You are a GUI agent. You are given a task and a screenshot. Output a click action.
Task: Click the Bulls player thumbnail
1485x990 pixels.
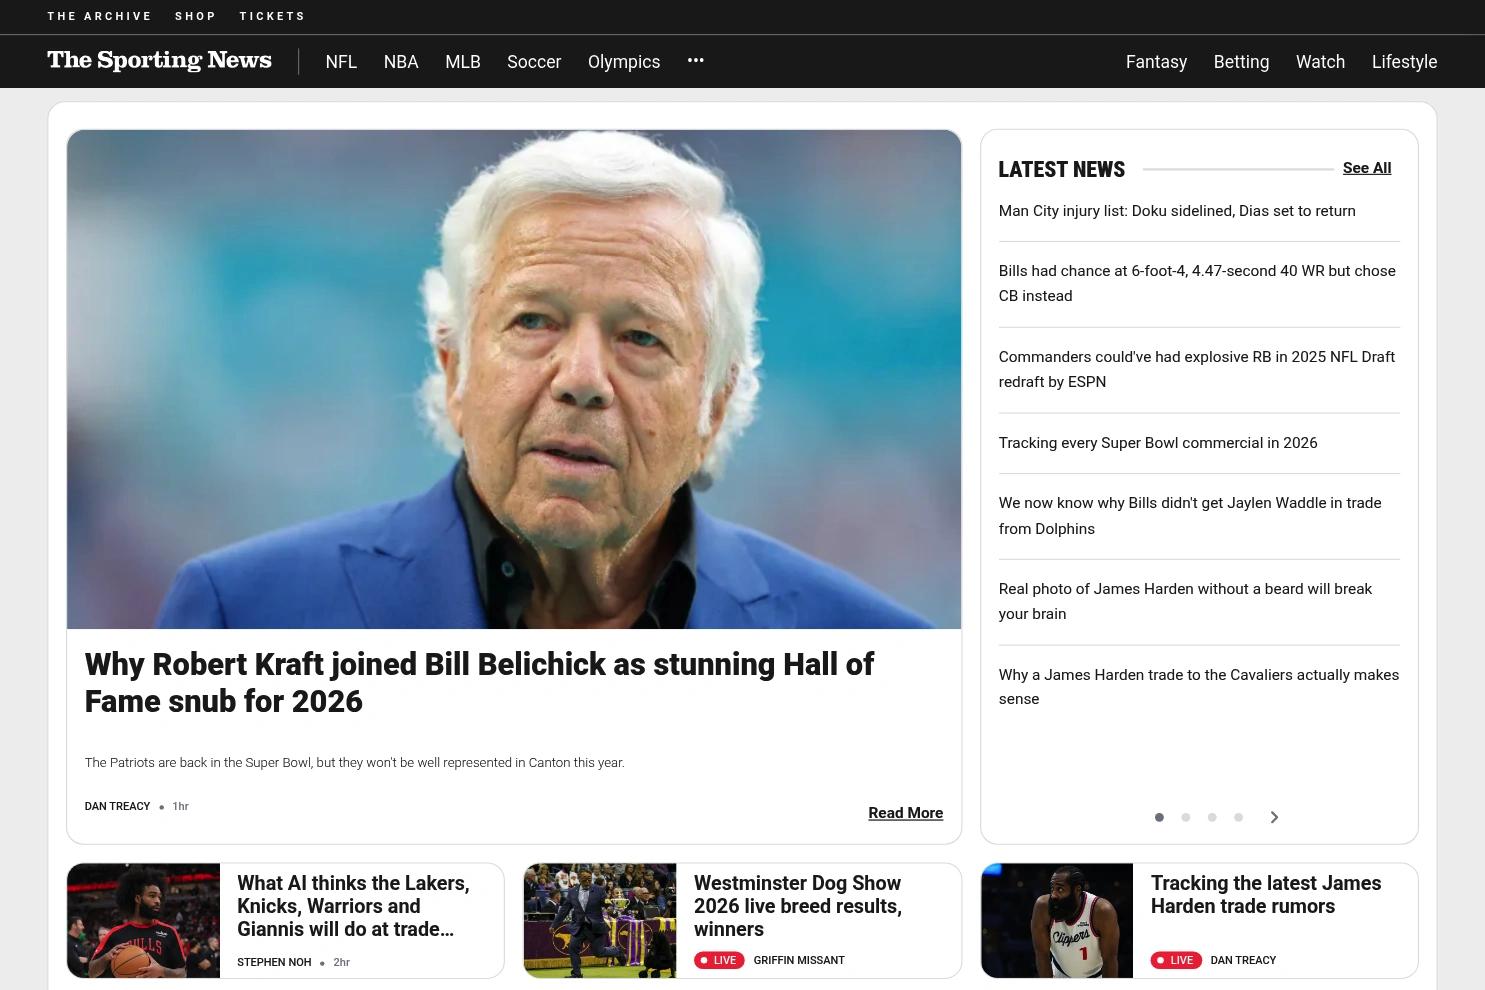tap(143, 921)
